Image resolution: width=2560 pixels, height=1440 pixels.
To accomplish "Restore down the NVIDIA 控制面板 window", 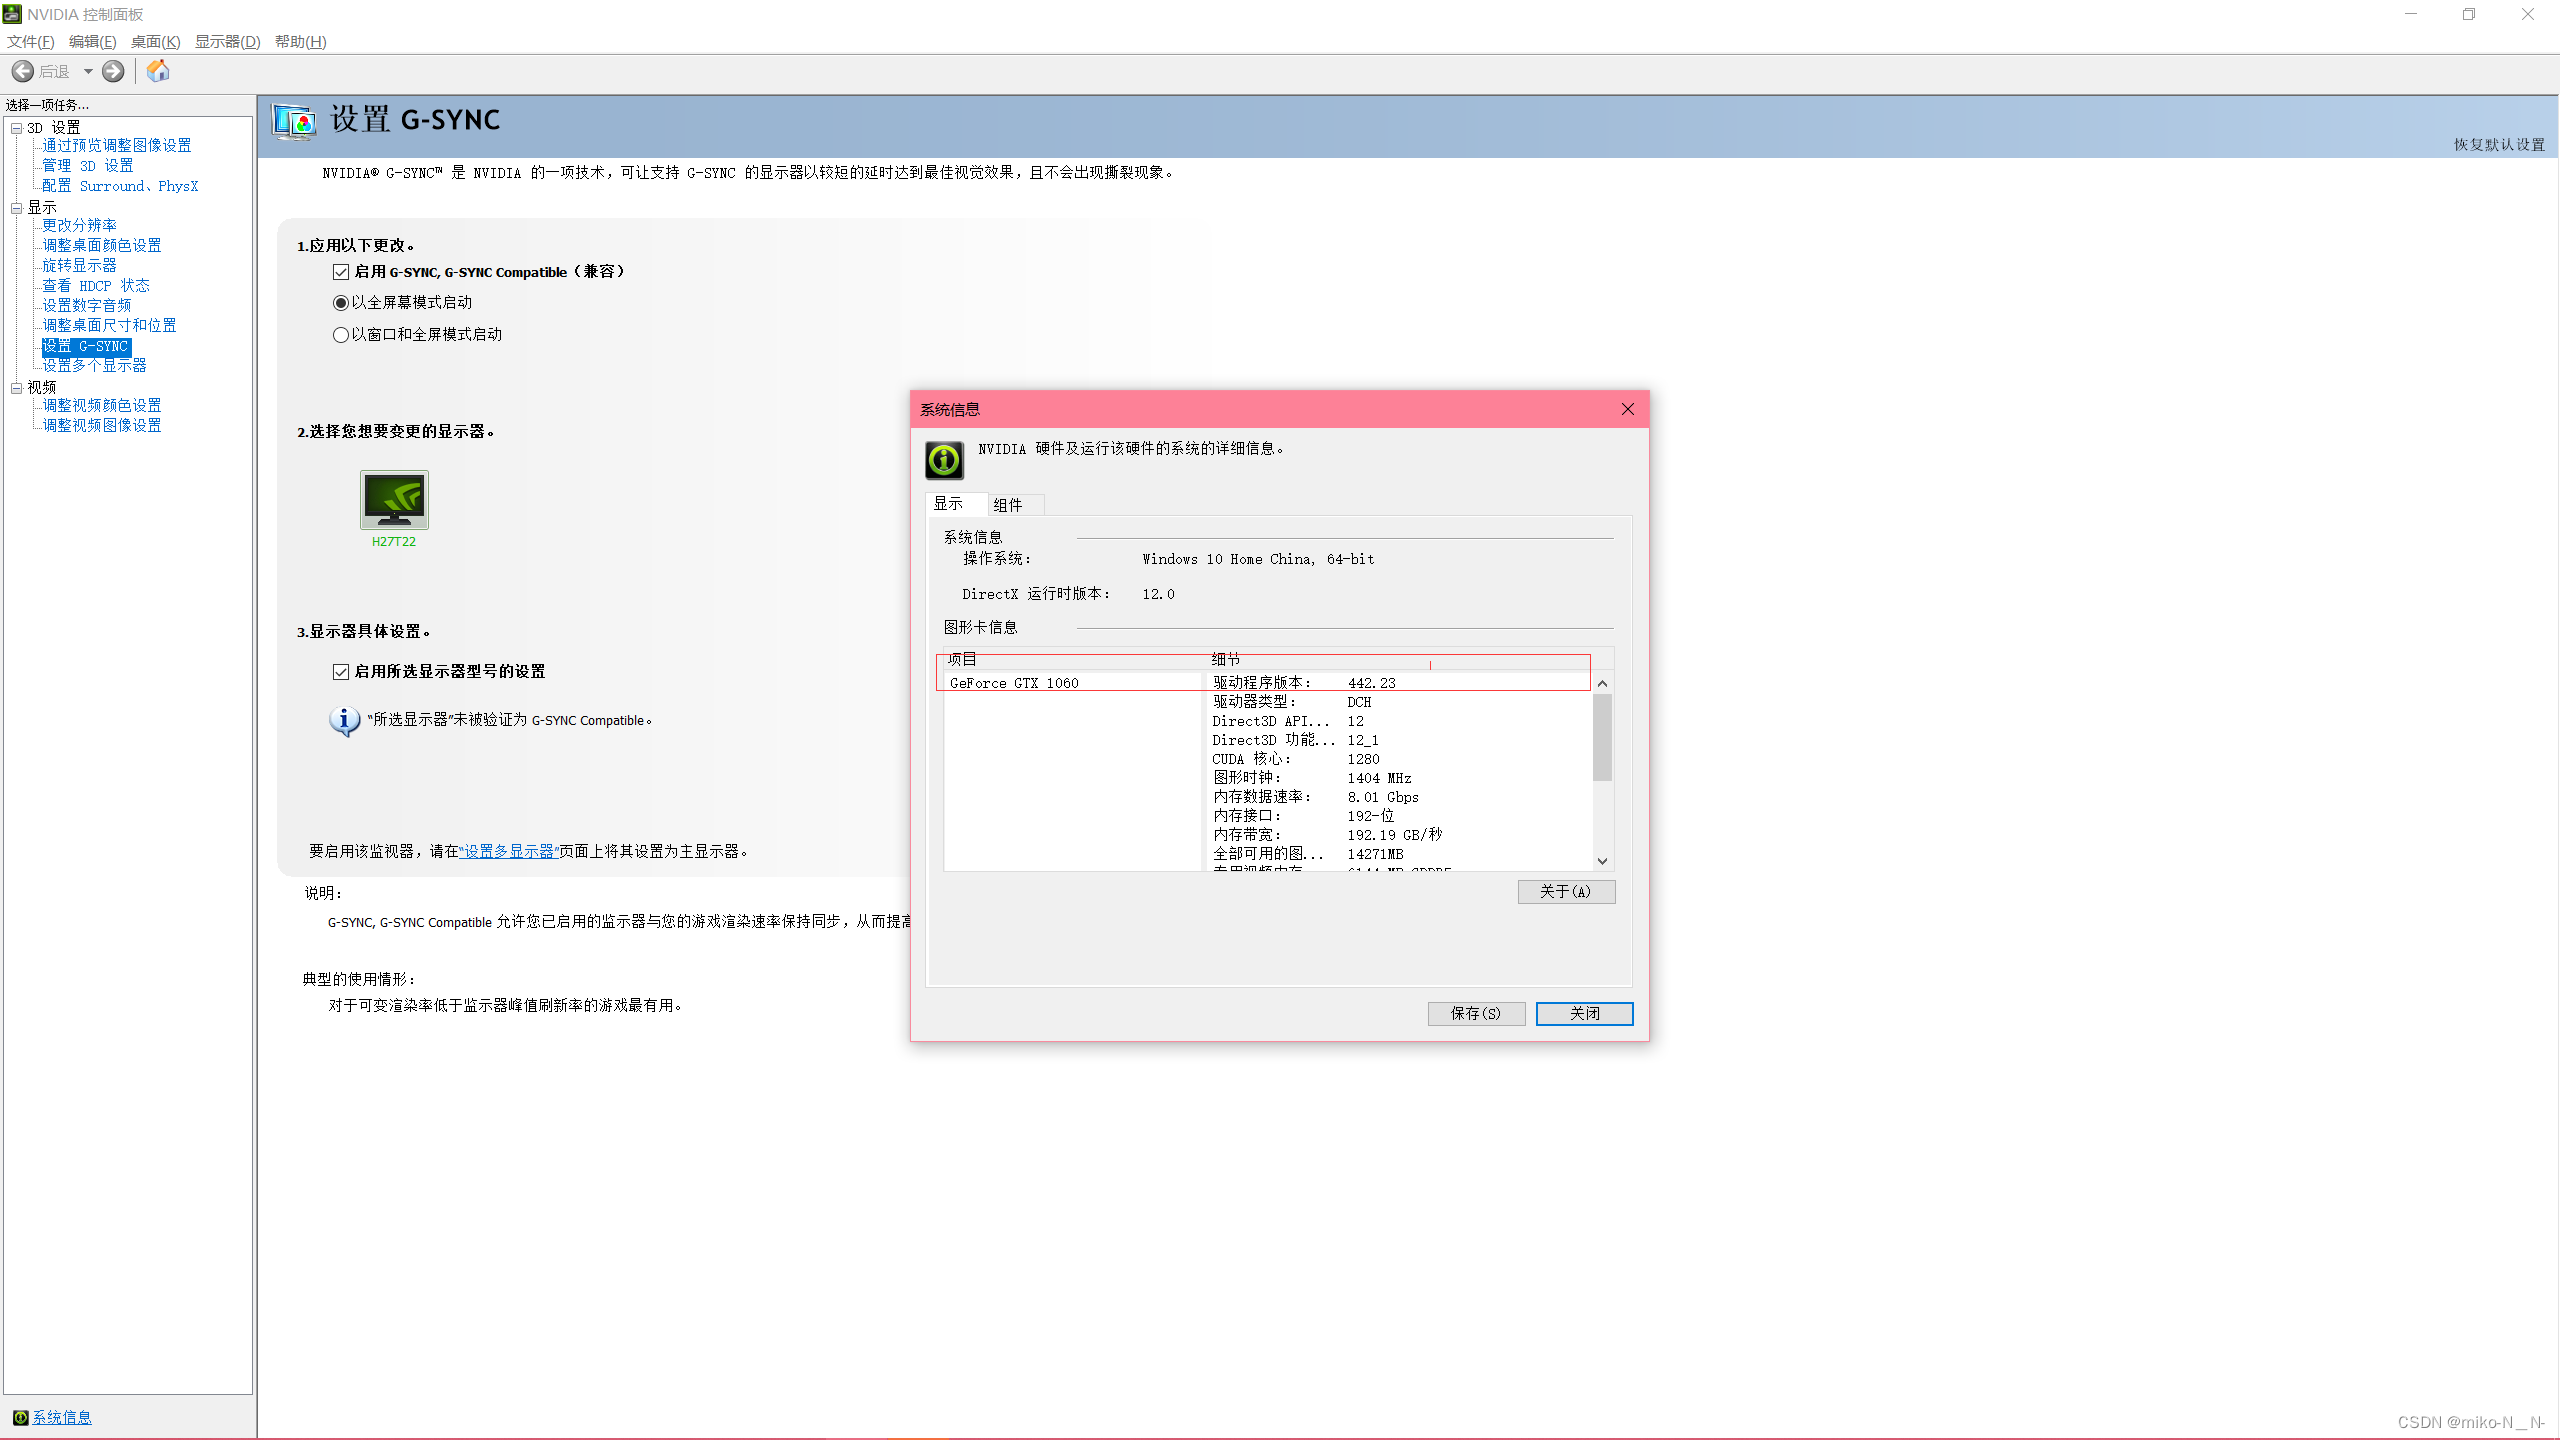I will tap(2469, 14).
